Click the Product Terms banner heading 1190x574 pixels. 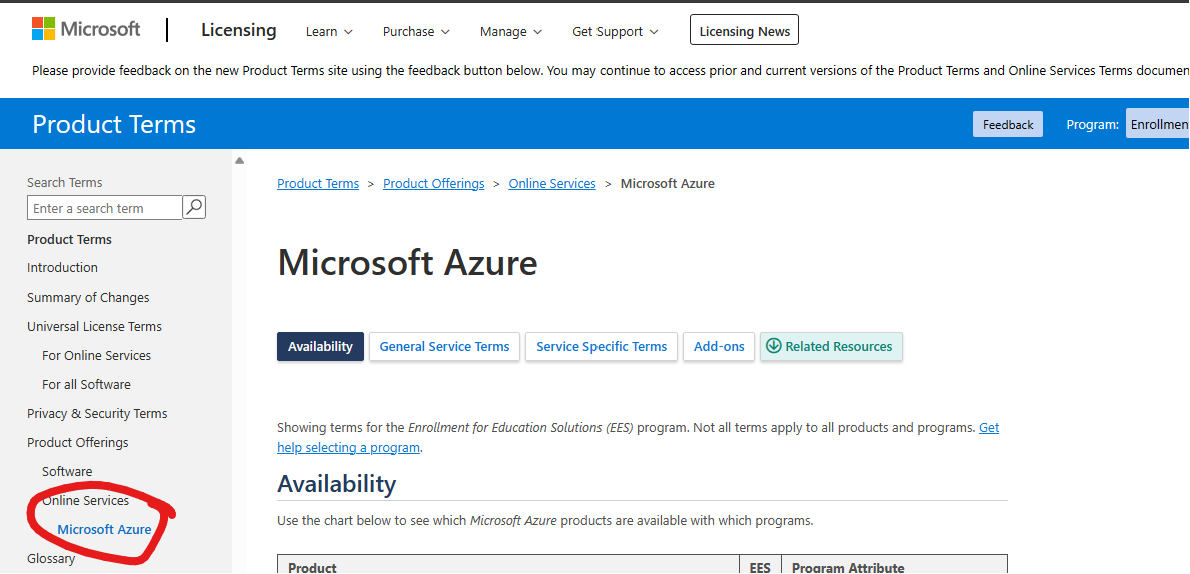(x=114, y=124)
